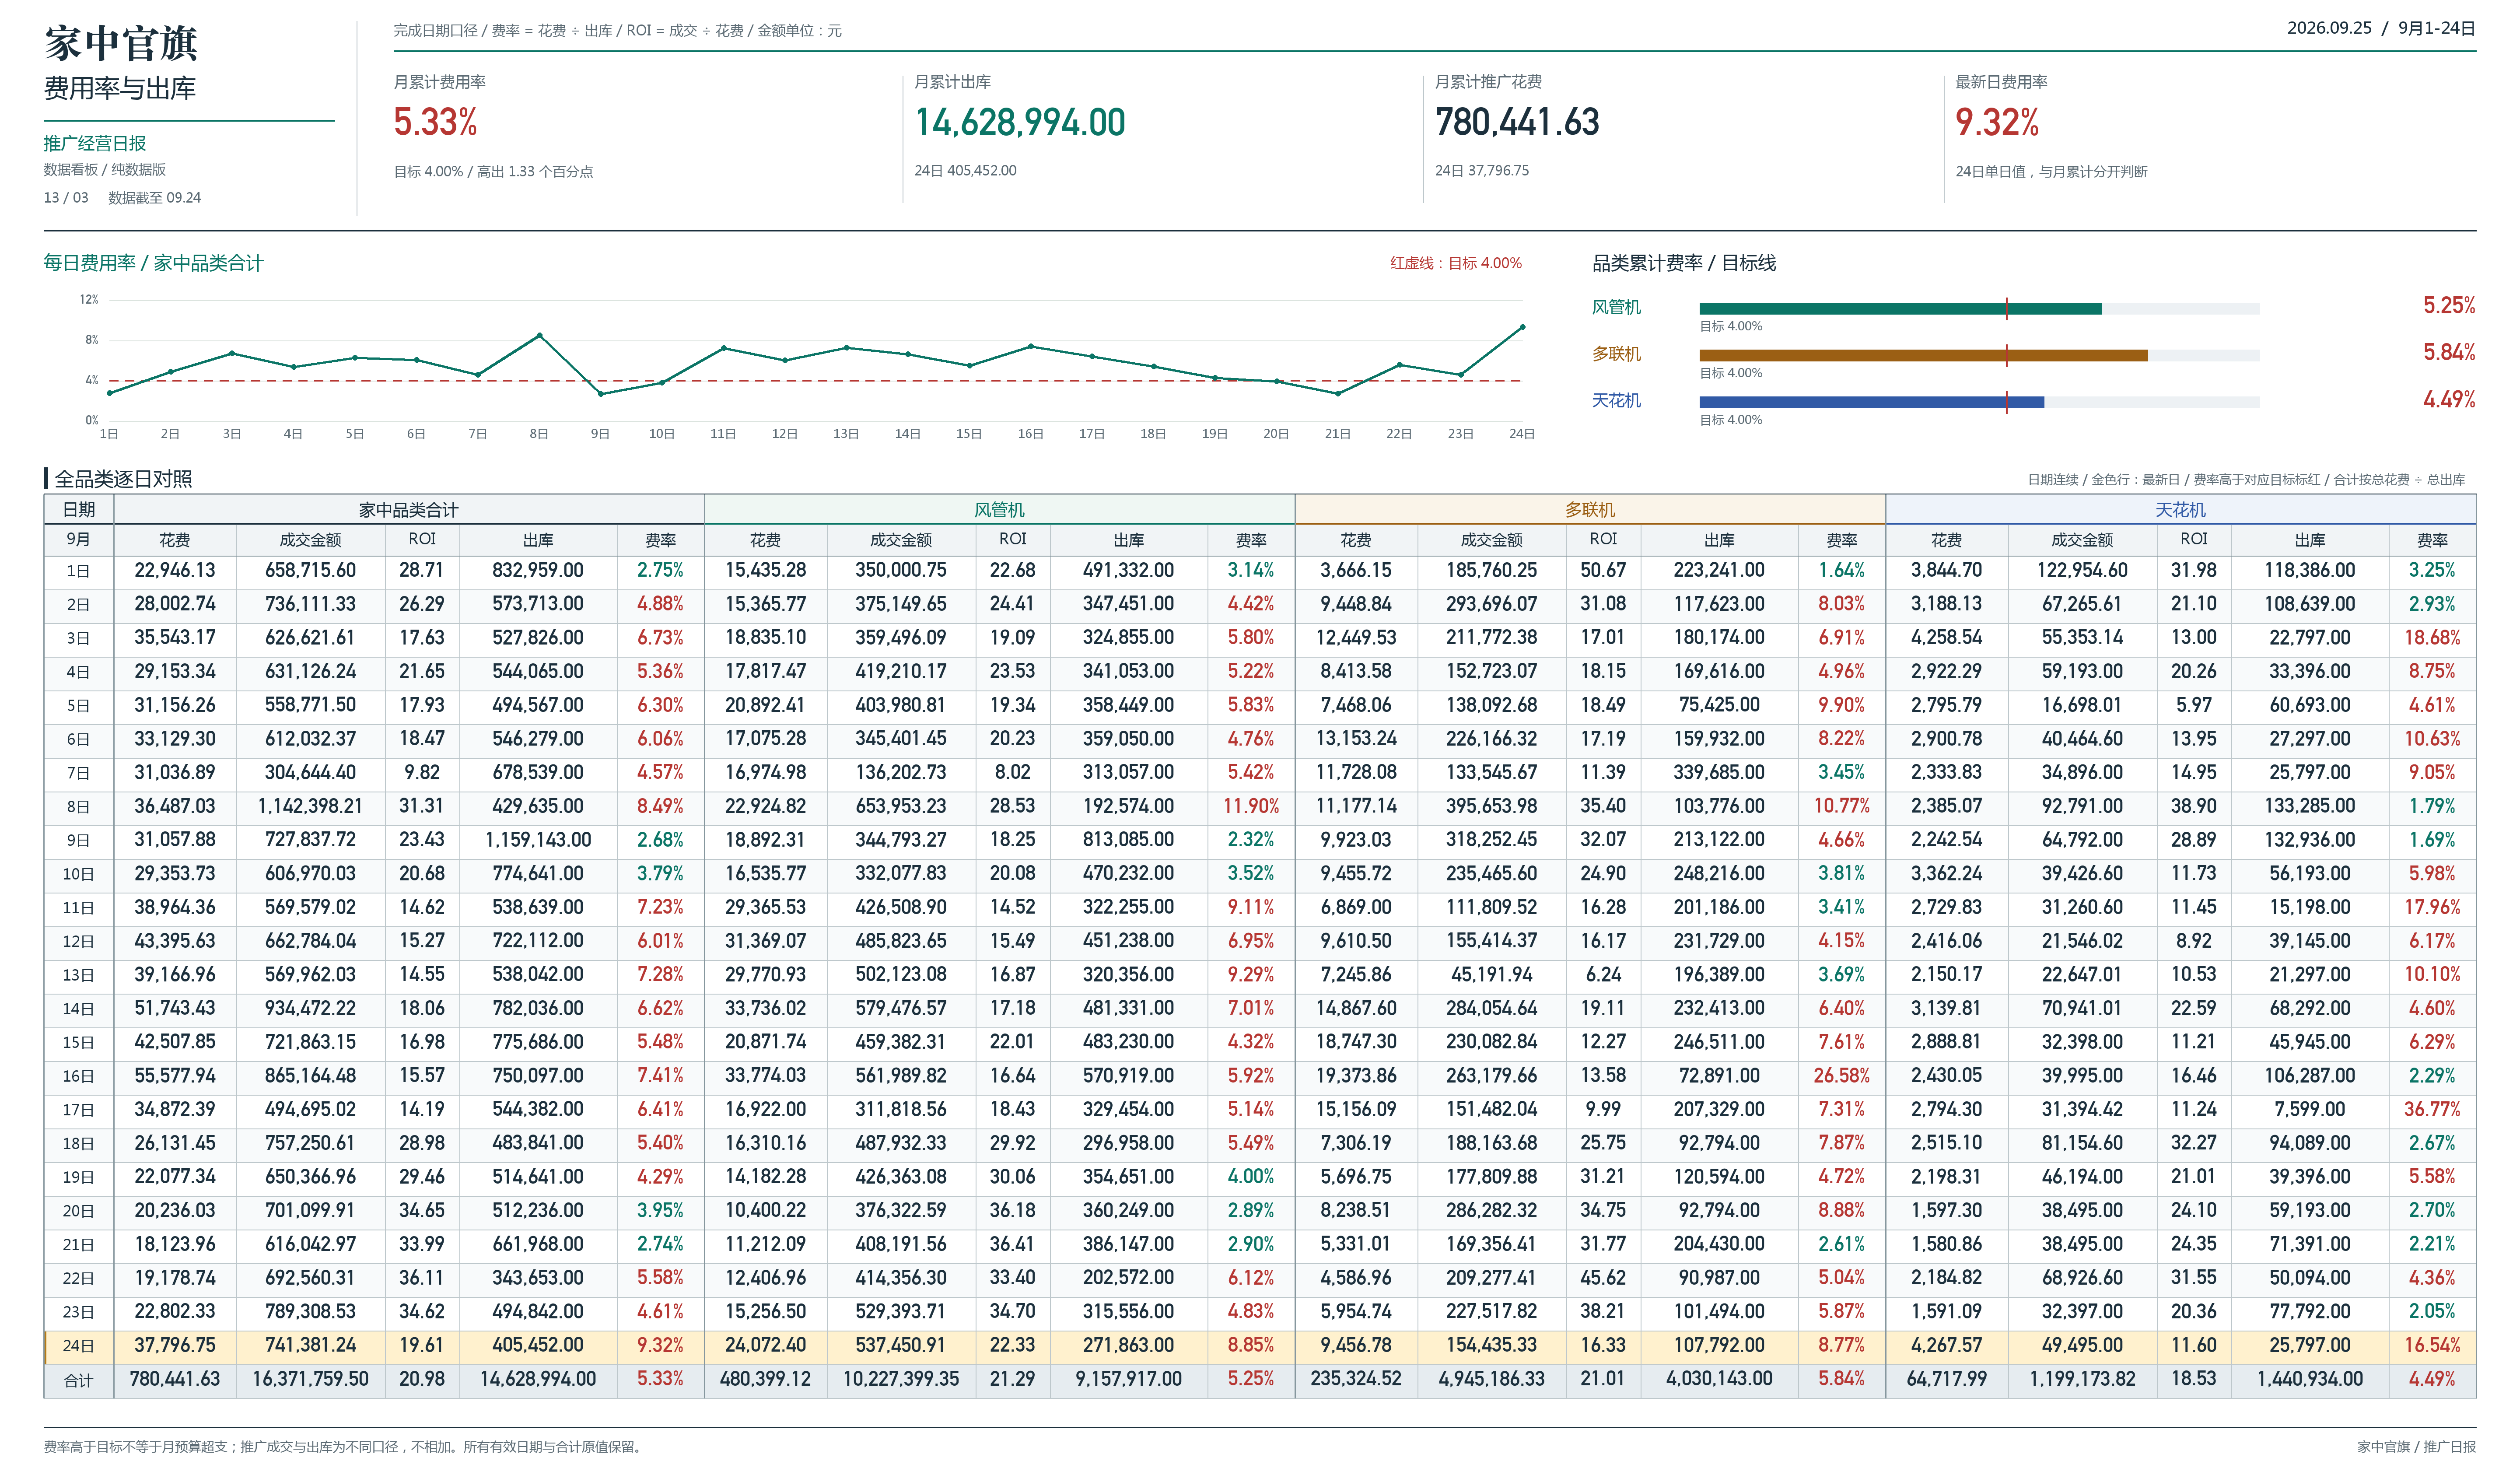The height and width of the screenshot is (1468, 2520).
Task: Click the 9日 data point on the line chart
Action: 601,394
